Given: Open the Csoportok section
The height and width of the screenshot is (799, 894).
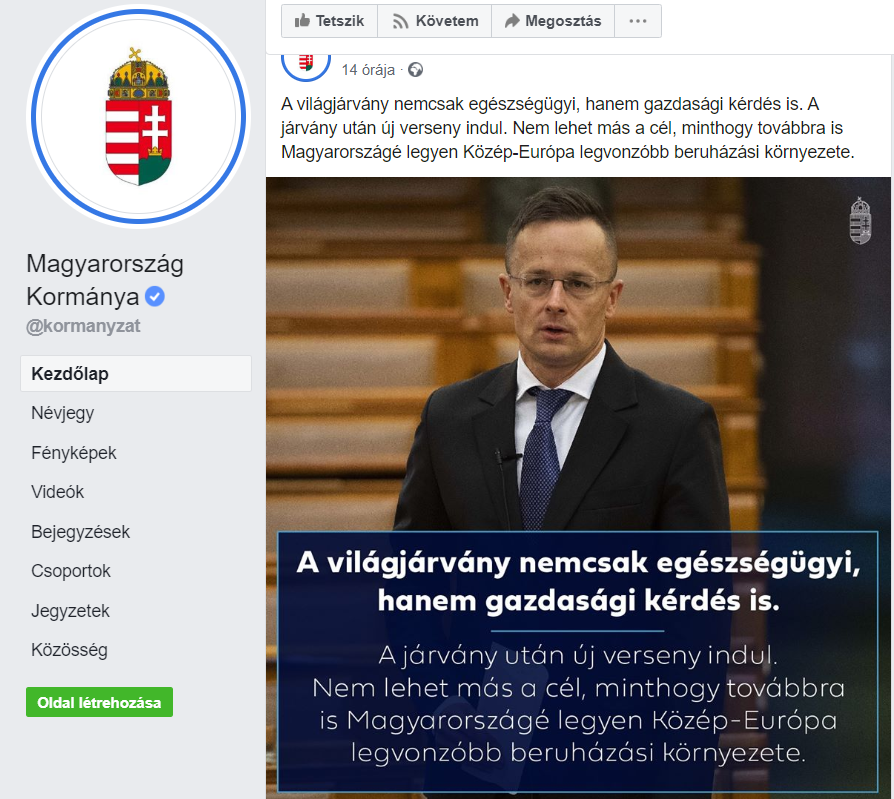Looking at the screenshot, I should [71, 571].
